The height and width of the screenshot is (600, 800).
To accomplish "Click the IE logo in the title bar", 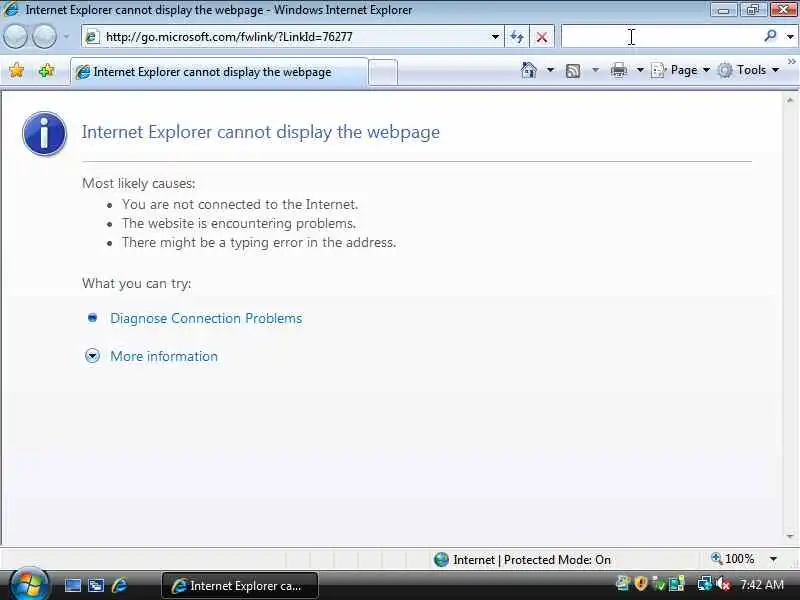I will [x=10, y=9].
